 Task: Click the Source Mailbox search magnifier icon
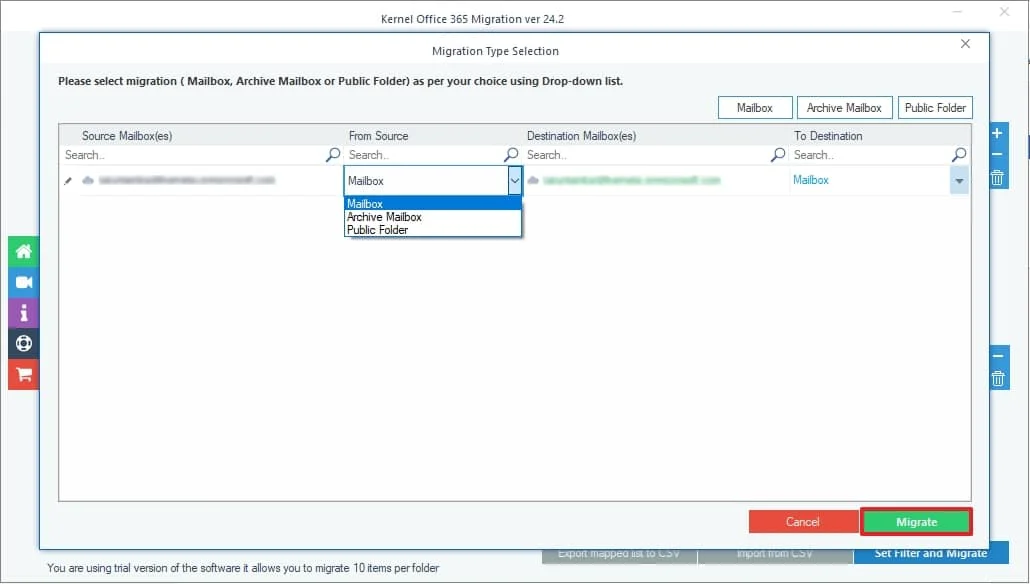(333, 155)
